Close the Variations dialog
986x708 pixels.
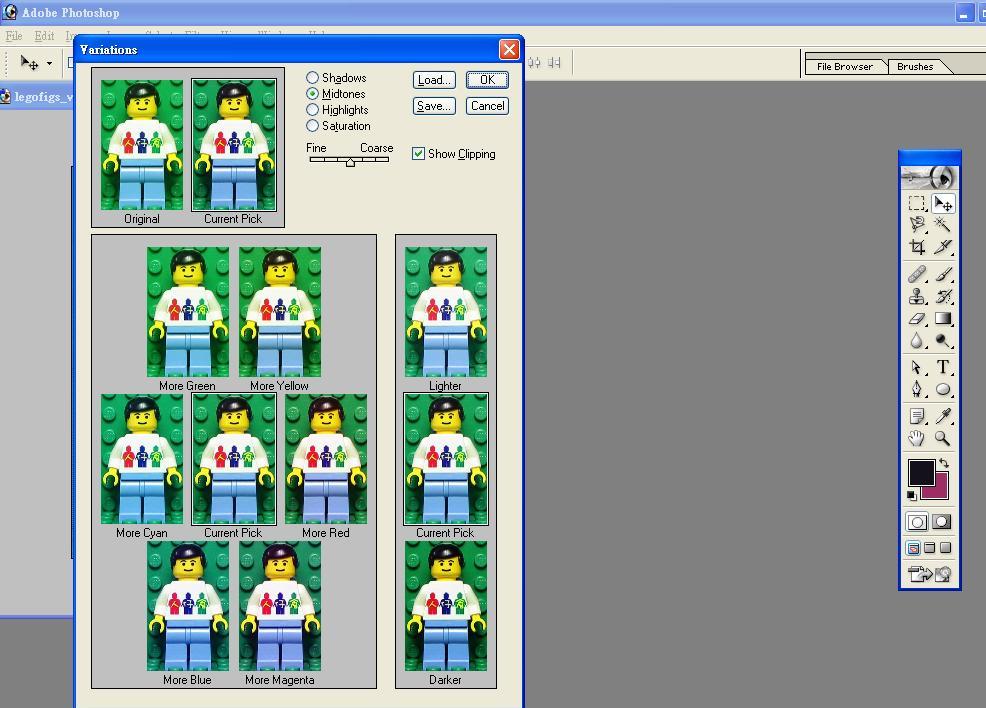pos(509,49)
